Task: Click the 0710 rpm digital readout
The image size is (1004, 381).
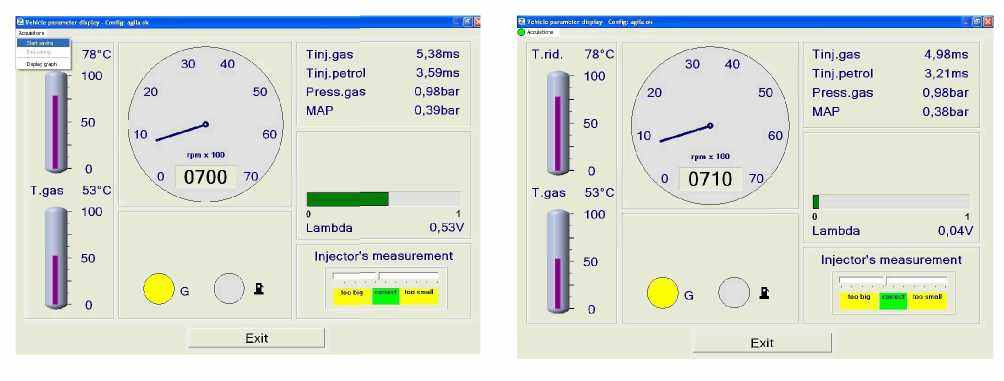Action: [710, 179]
